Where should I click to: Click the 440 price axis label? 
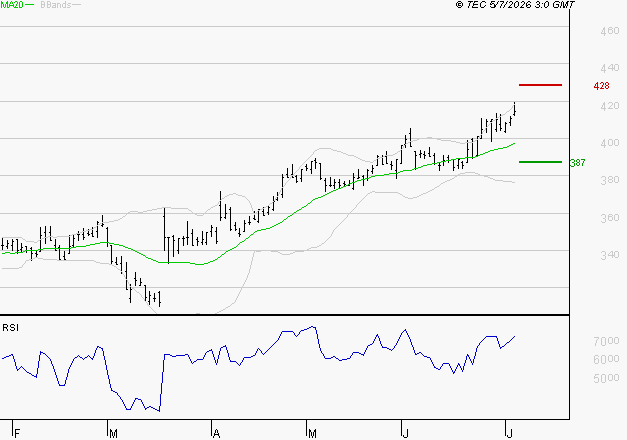click(610, 68)
